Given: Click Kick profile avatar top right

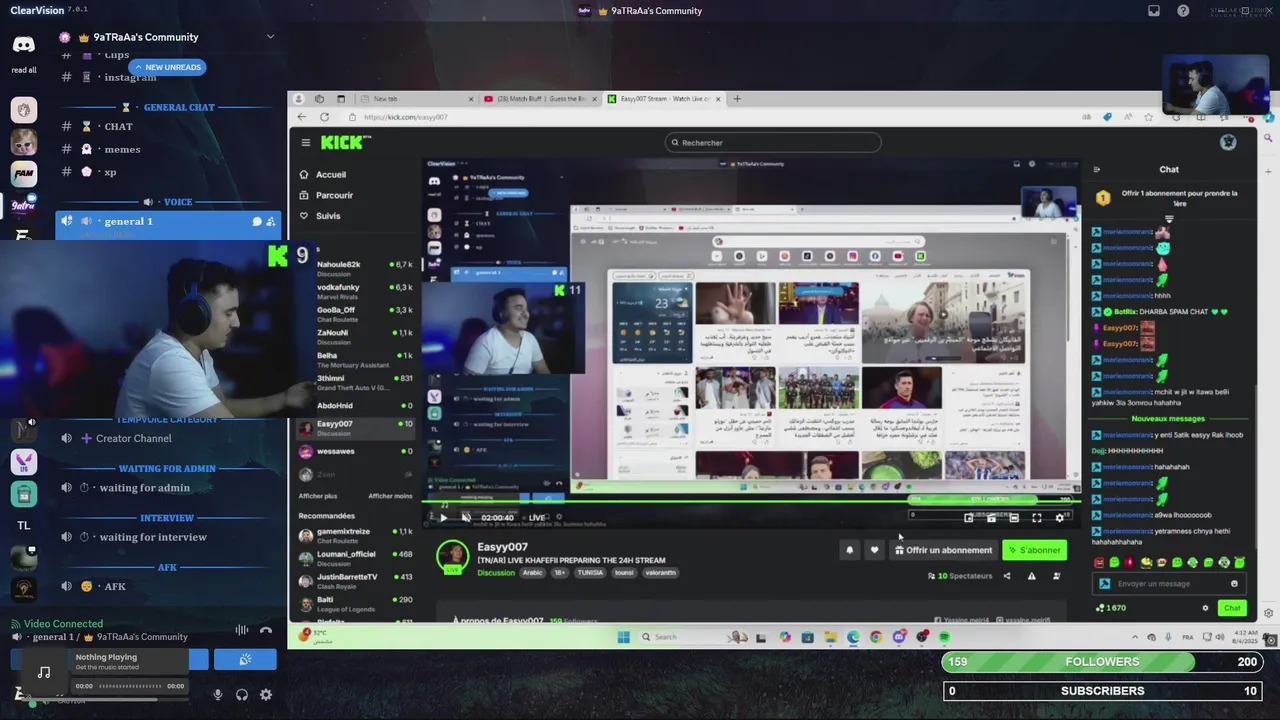Looking at the screenshot, I should coord(1228,142).
